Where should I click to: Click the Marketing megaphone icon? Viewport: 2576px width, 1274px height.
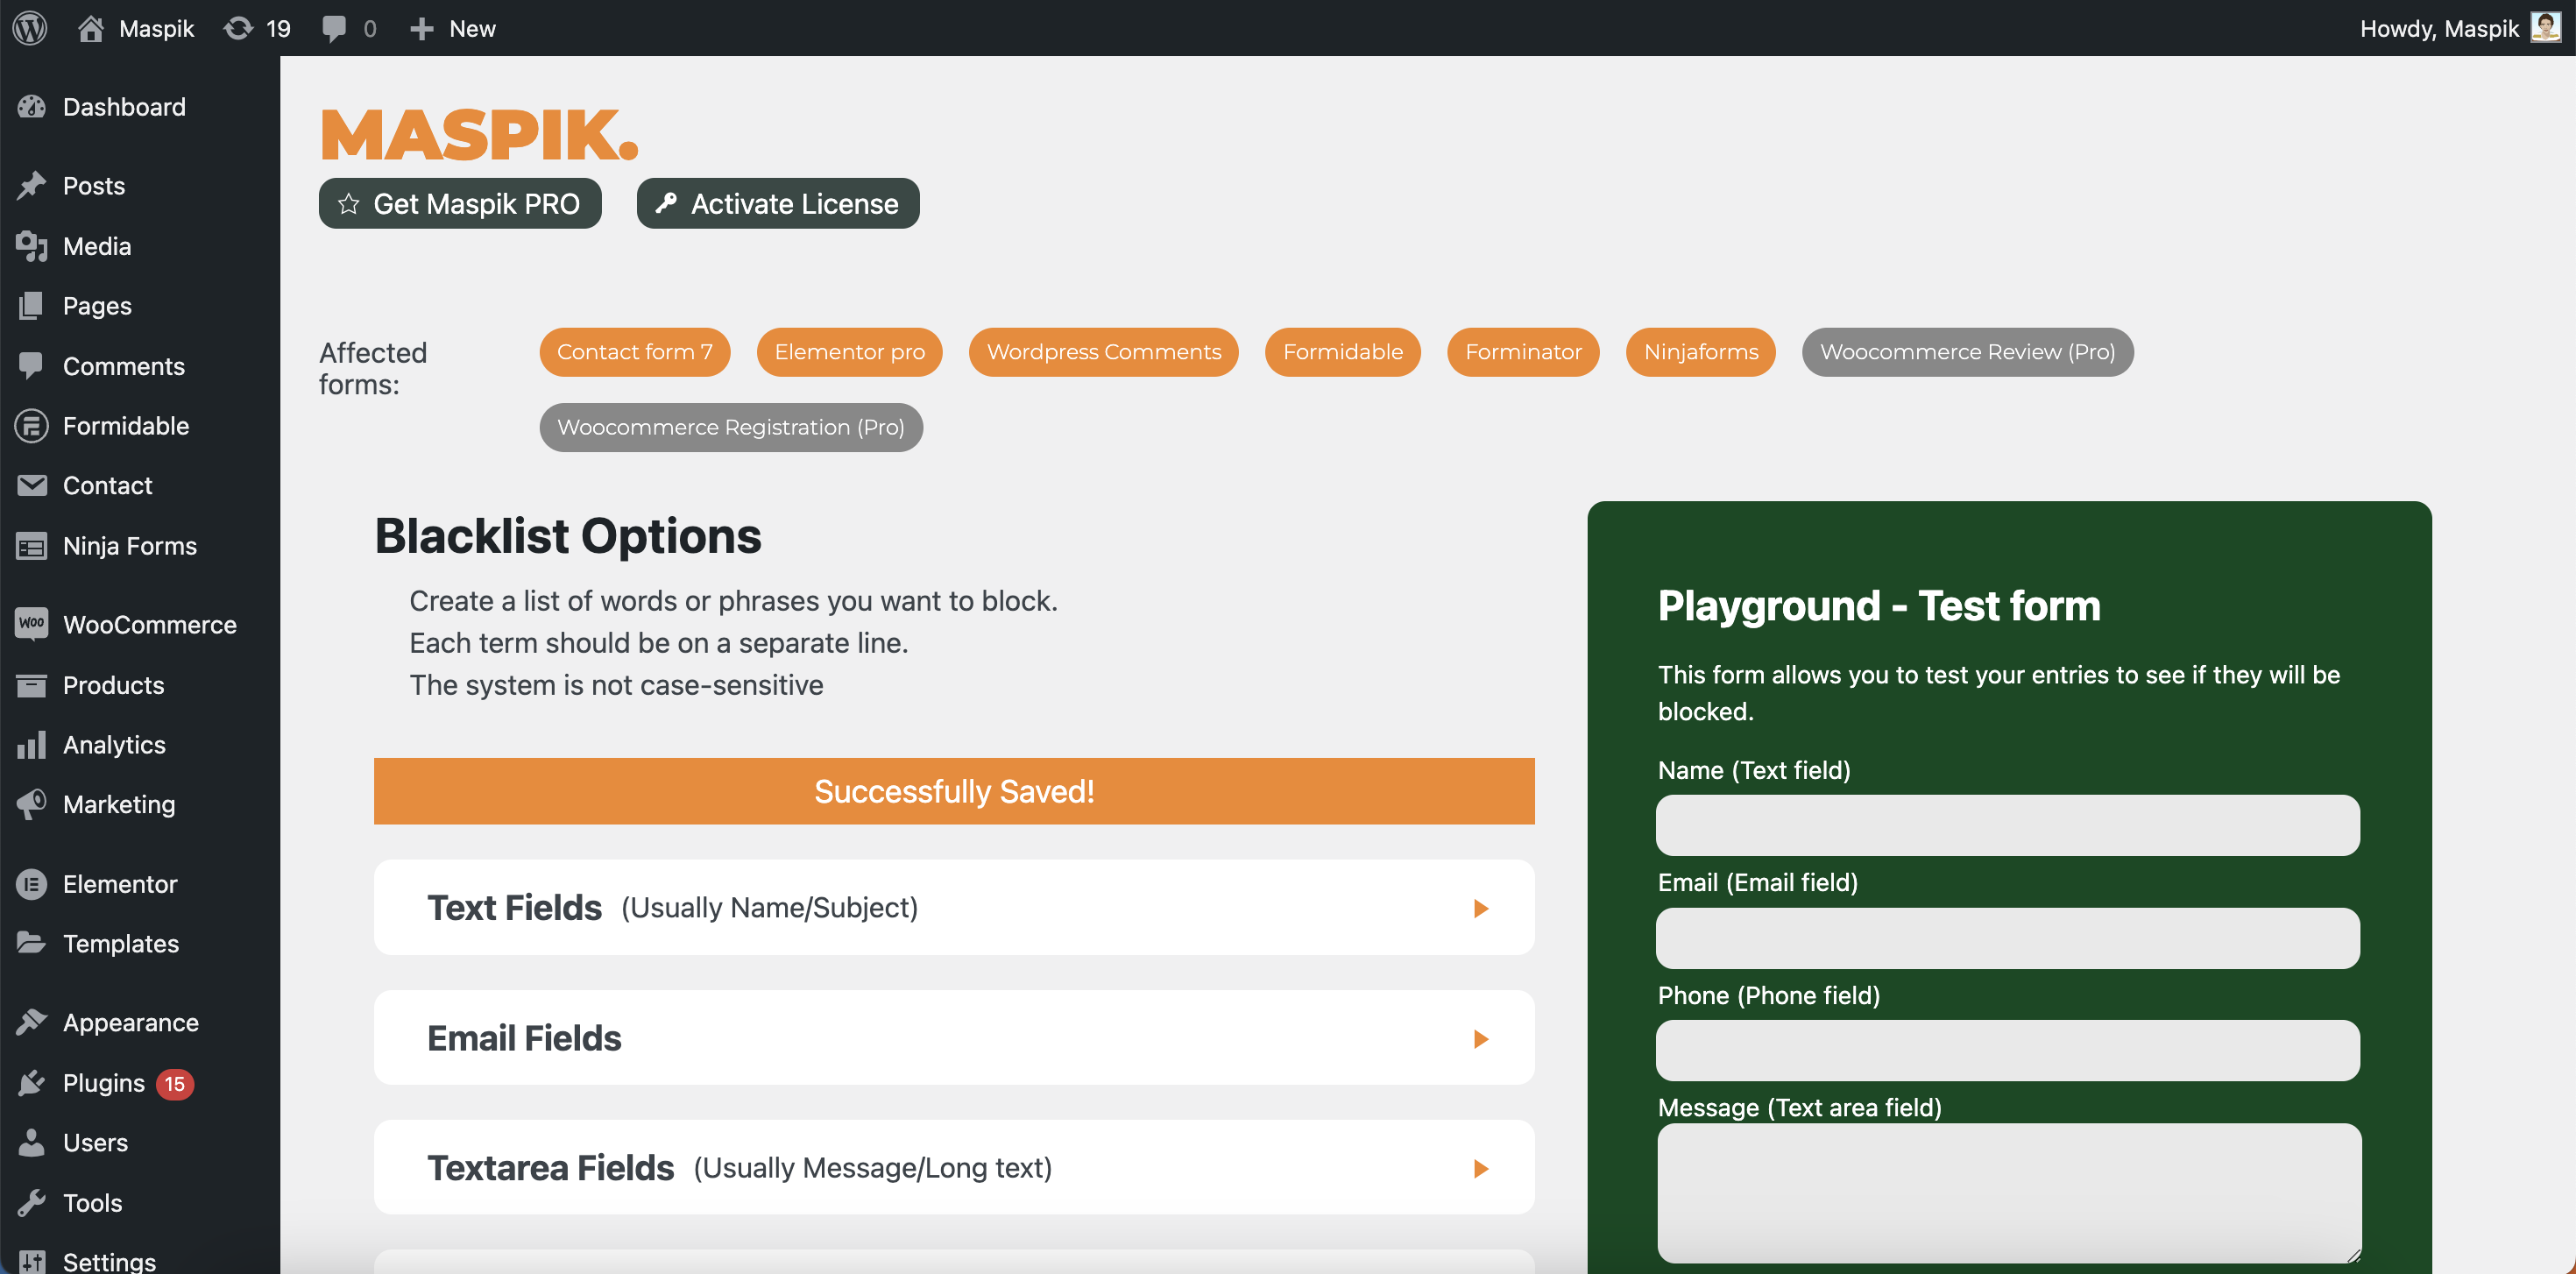tap(32, 804)
